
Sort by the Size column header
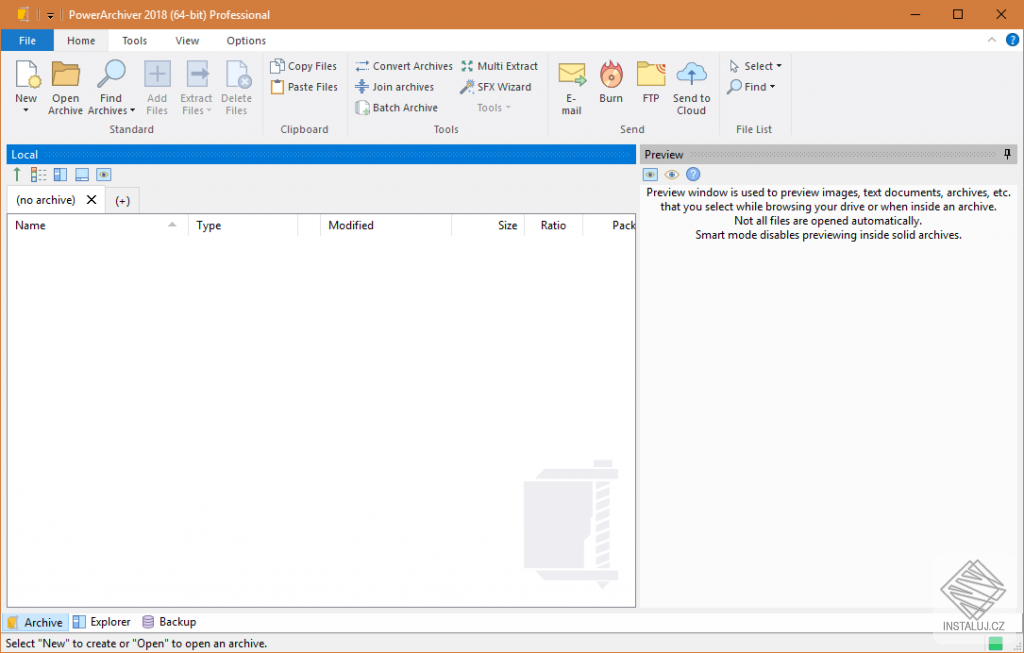pos(488,225)
